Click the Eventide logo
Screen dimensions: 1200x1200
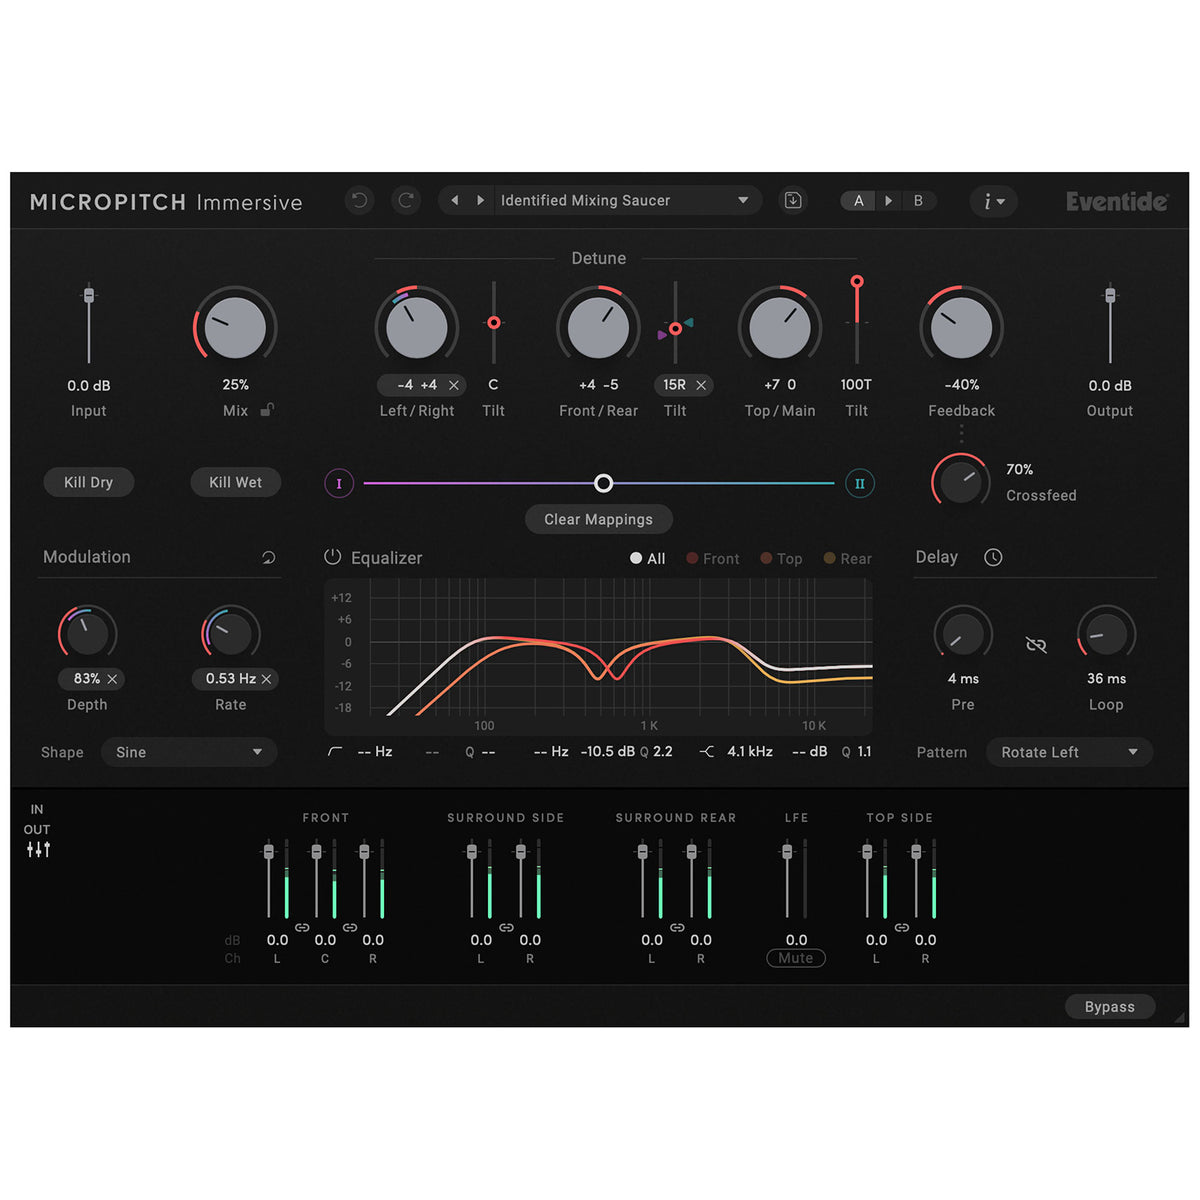(1116, 202)
